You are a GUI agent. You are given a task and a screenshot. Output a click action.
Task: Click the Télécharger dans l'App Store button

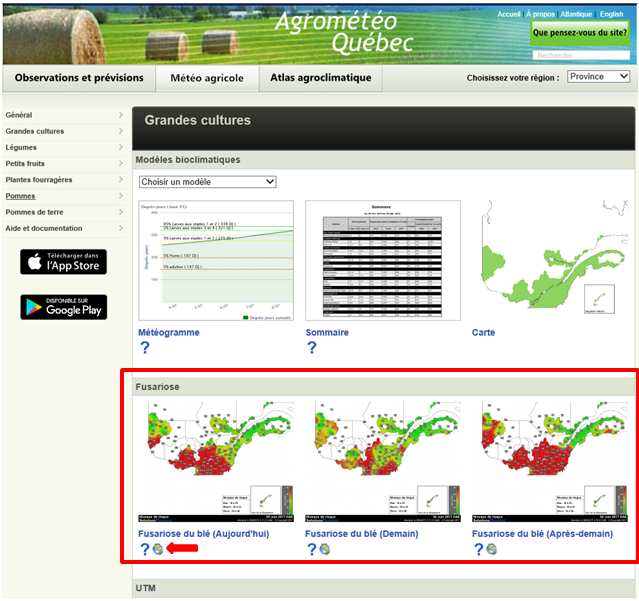click(63, 262)
